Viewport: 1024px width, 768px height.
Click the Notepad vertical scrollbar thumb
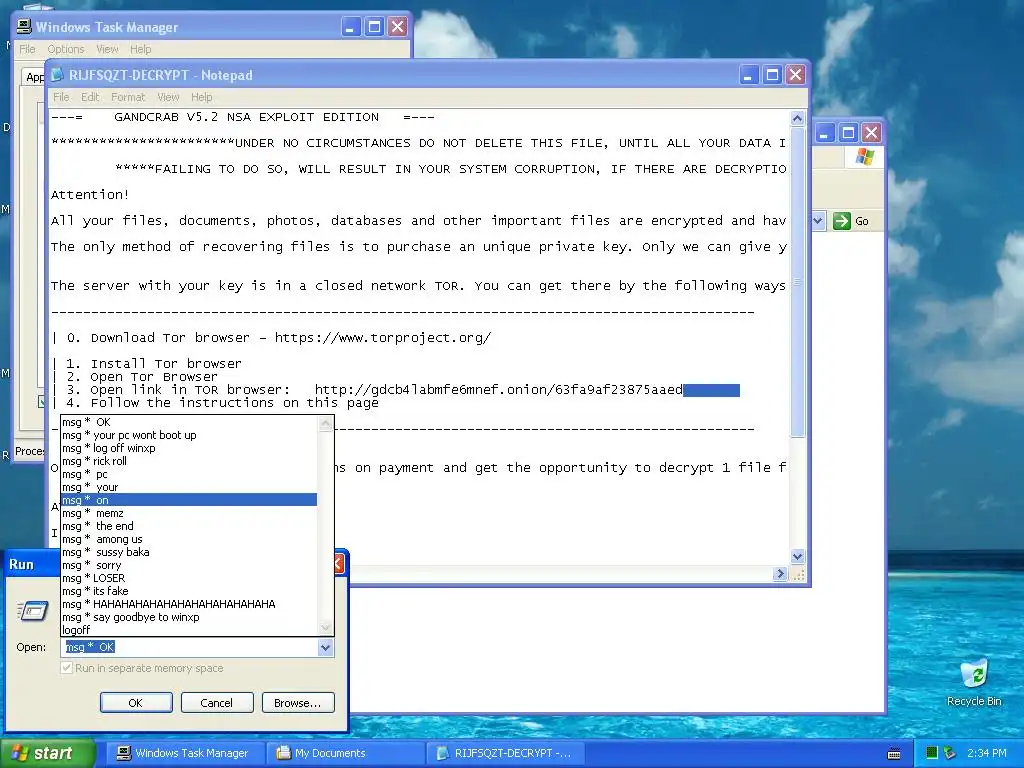[797, 282]
